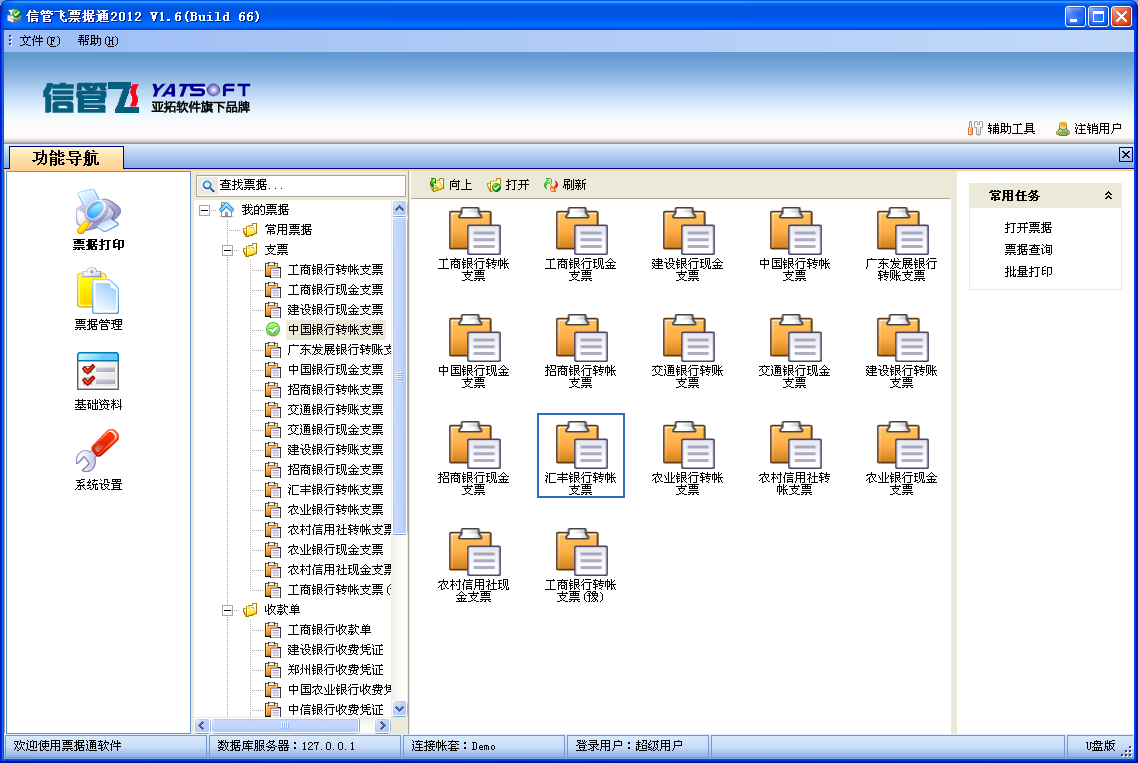Screen dimensions: 1138x763
Task: Select 中国银行转帐支票 in the tree
Action: tap(334, 330)
